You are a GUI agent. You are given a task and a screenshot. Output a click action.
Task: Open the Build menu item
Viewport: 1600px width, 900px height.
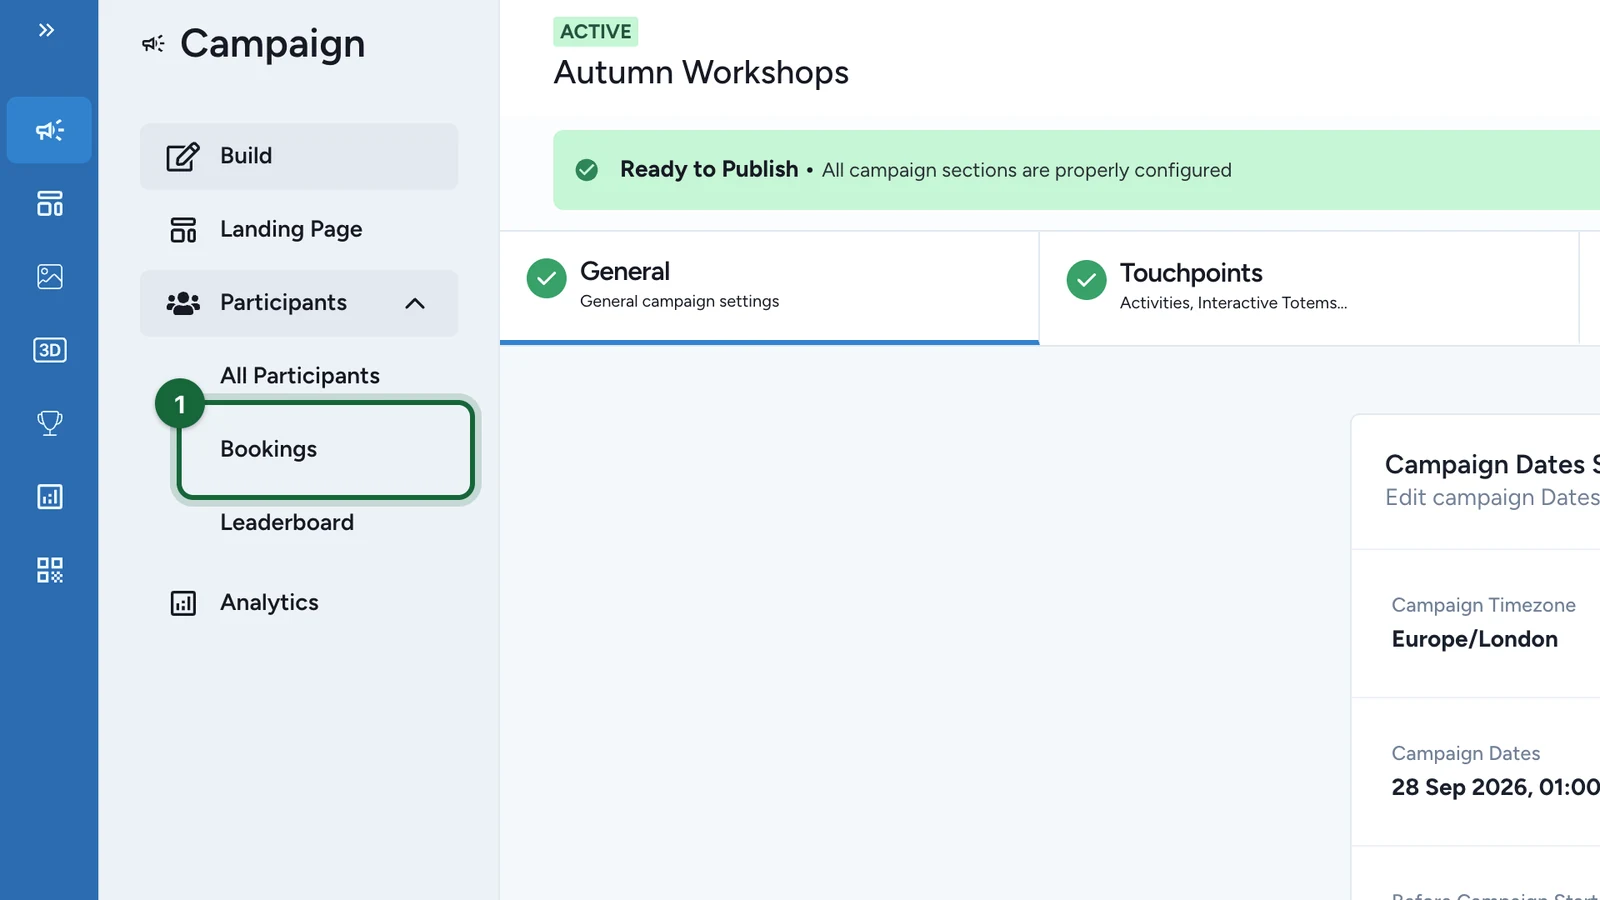(299, 156)
